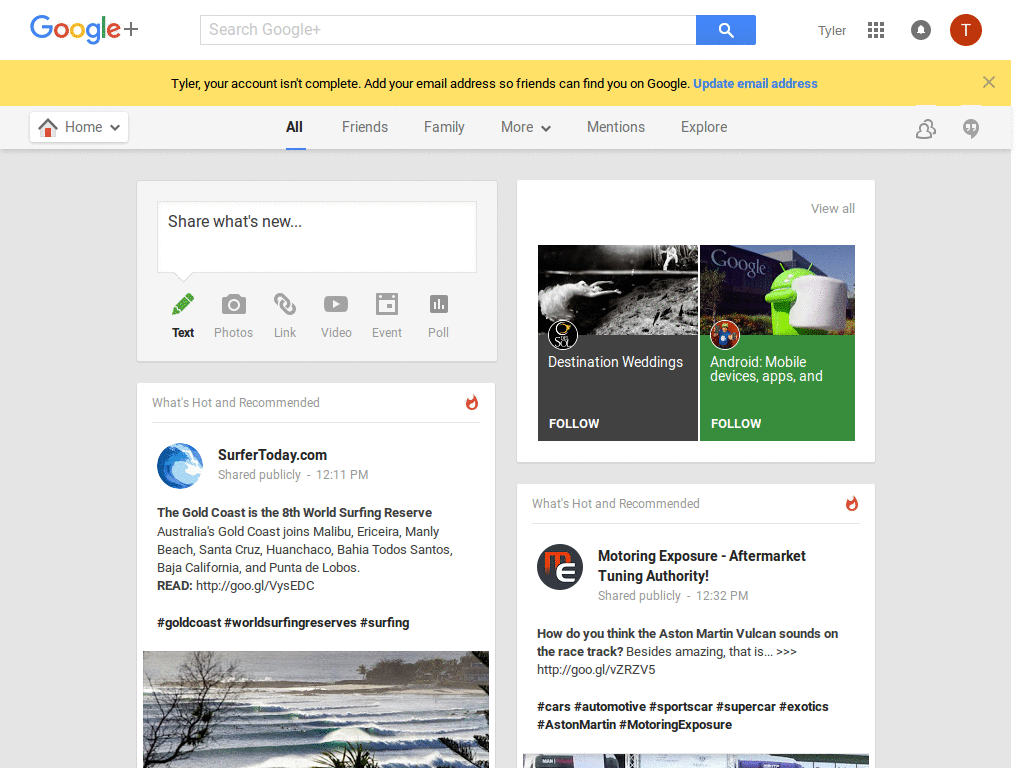The height and width of the screenshot is (768, 1024).
Task: Click the Update email address link
Action: 756,84
